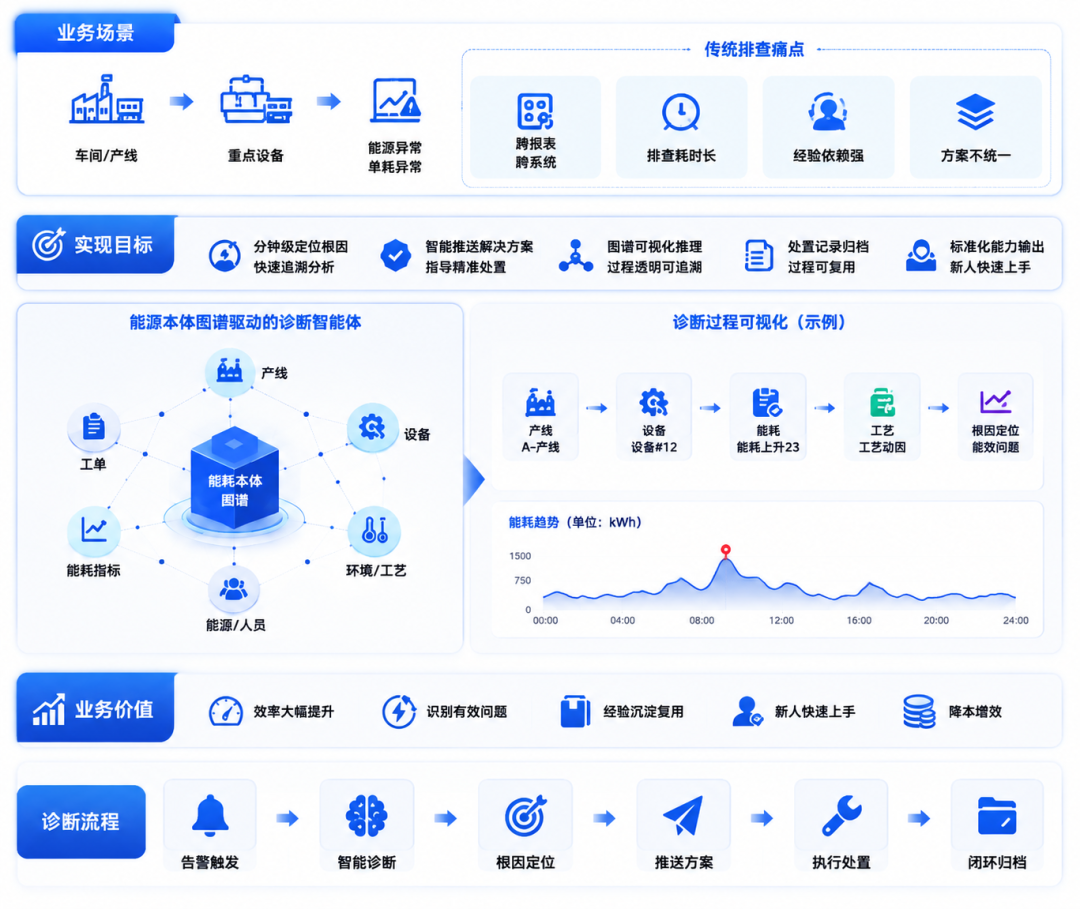Select the 重点设备 equipment icon
The image size is (1080, 909).
click(x=256, y=100)
